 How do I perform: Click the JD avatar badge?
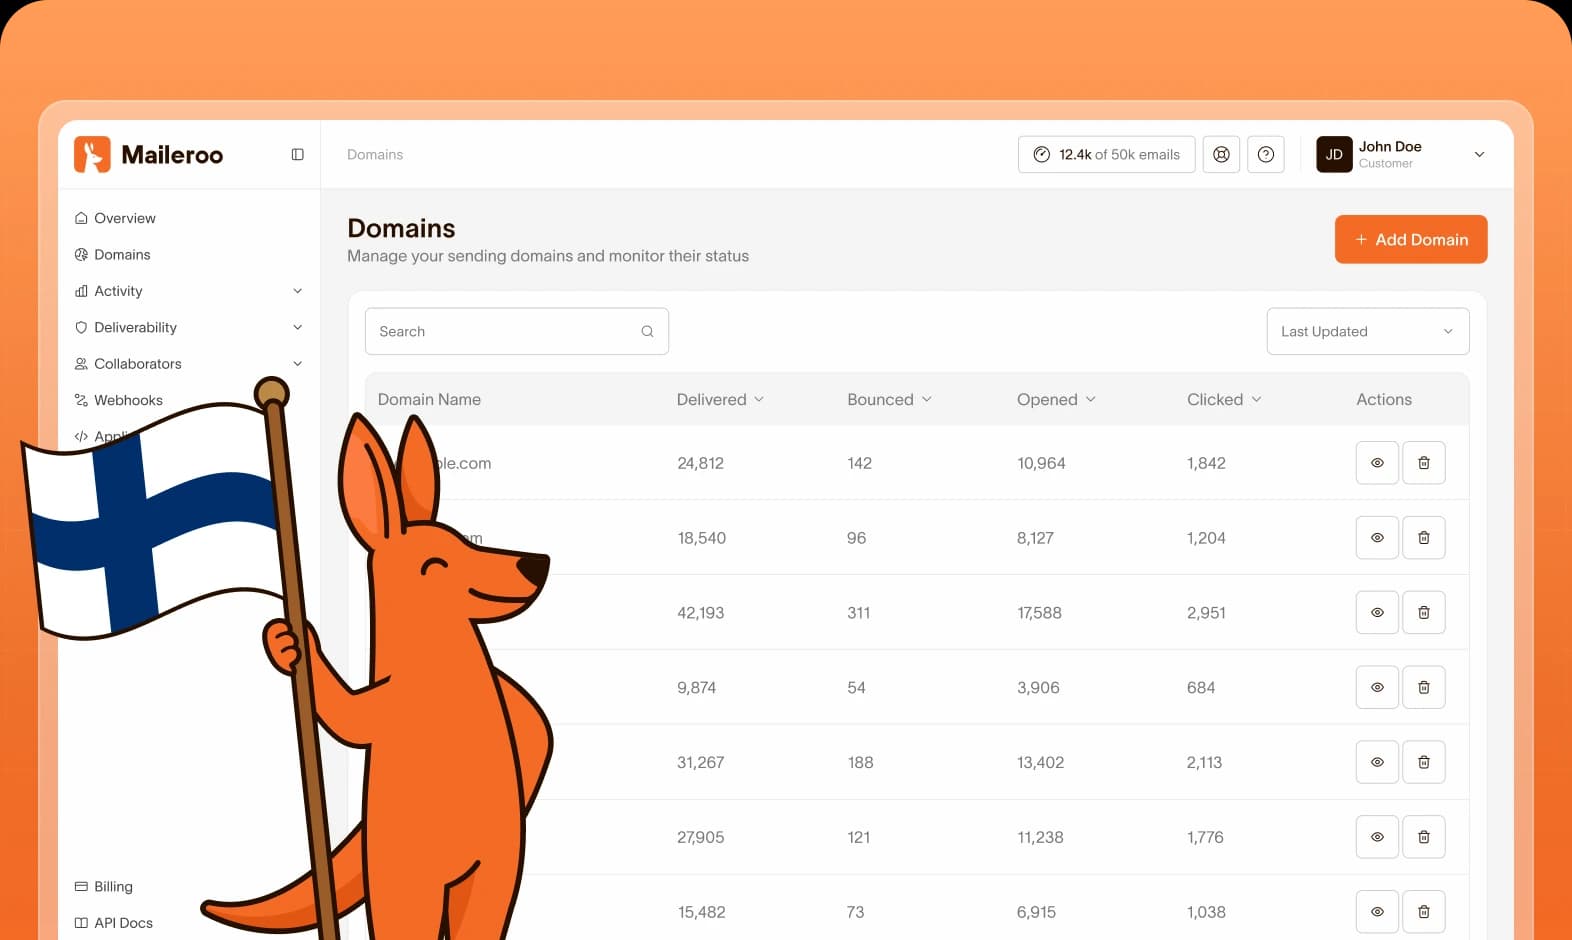(1334, 154)
